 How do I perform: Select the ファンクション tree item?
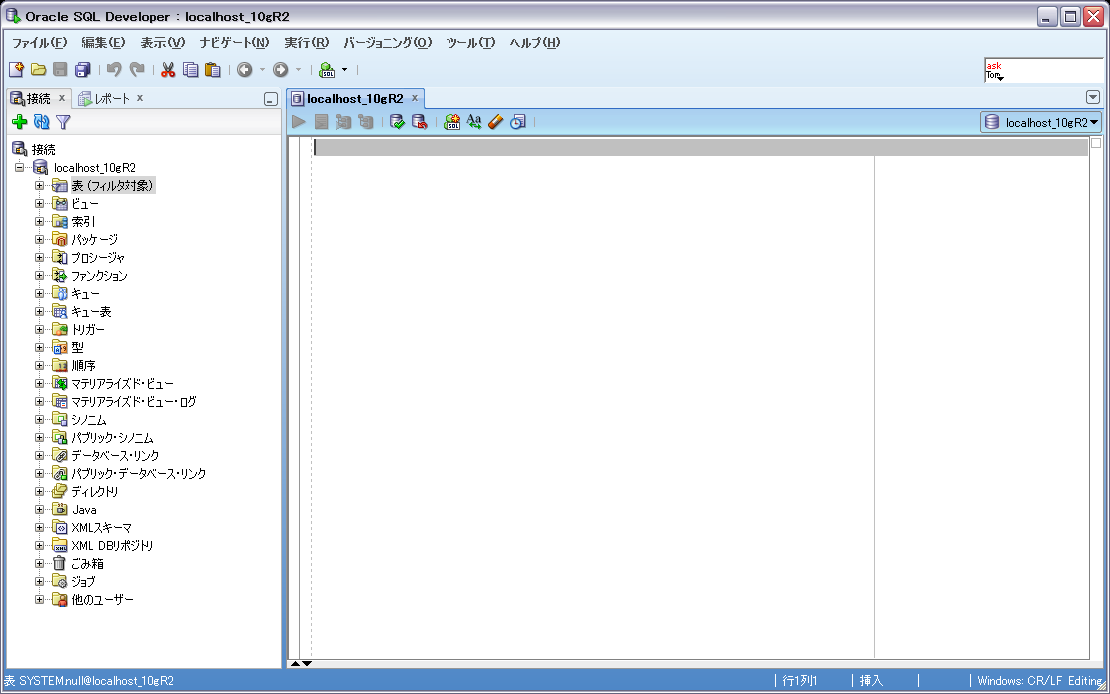pyautogui.click(x=99, y=276)
